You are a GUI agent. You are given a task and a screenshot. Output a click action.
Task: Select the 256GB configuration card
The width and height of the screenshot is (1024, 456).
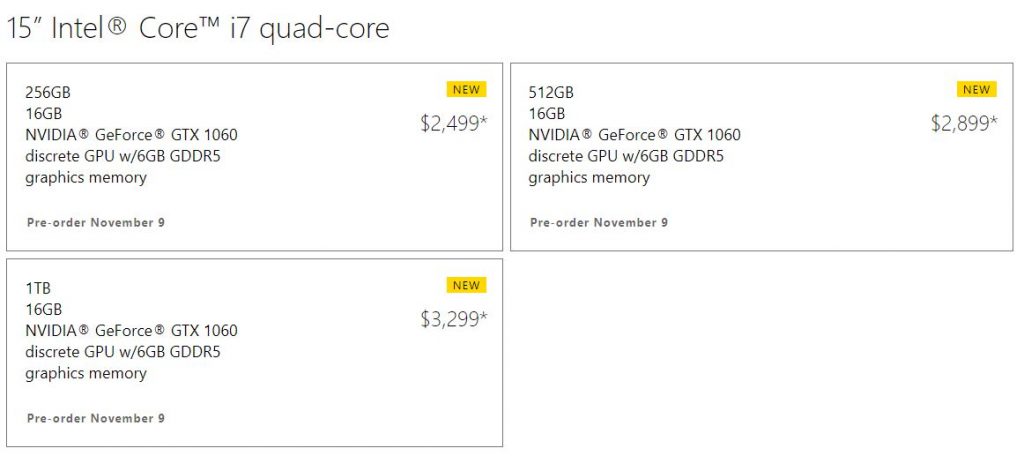point(254,157)
